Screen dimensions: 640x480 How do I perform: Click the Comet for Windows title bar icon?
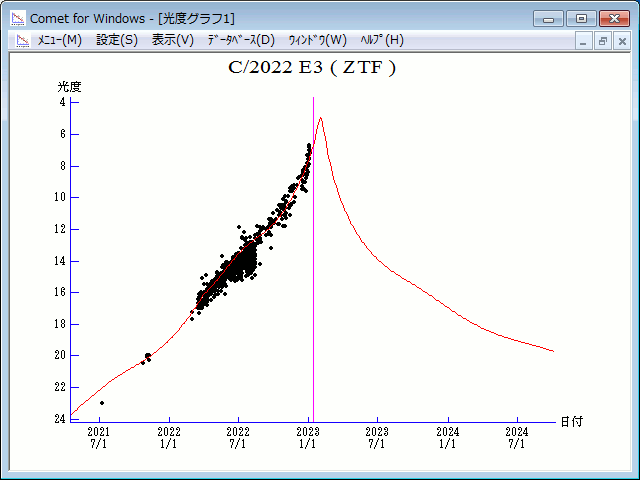click(x=18, y=18)
